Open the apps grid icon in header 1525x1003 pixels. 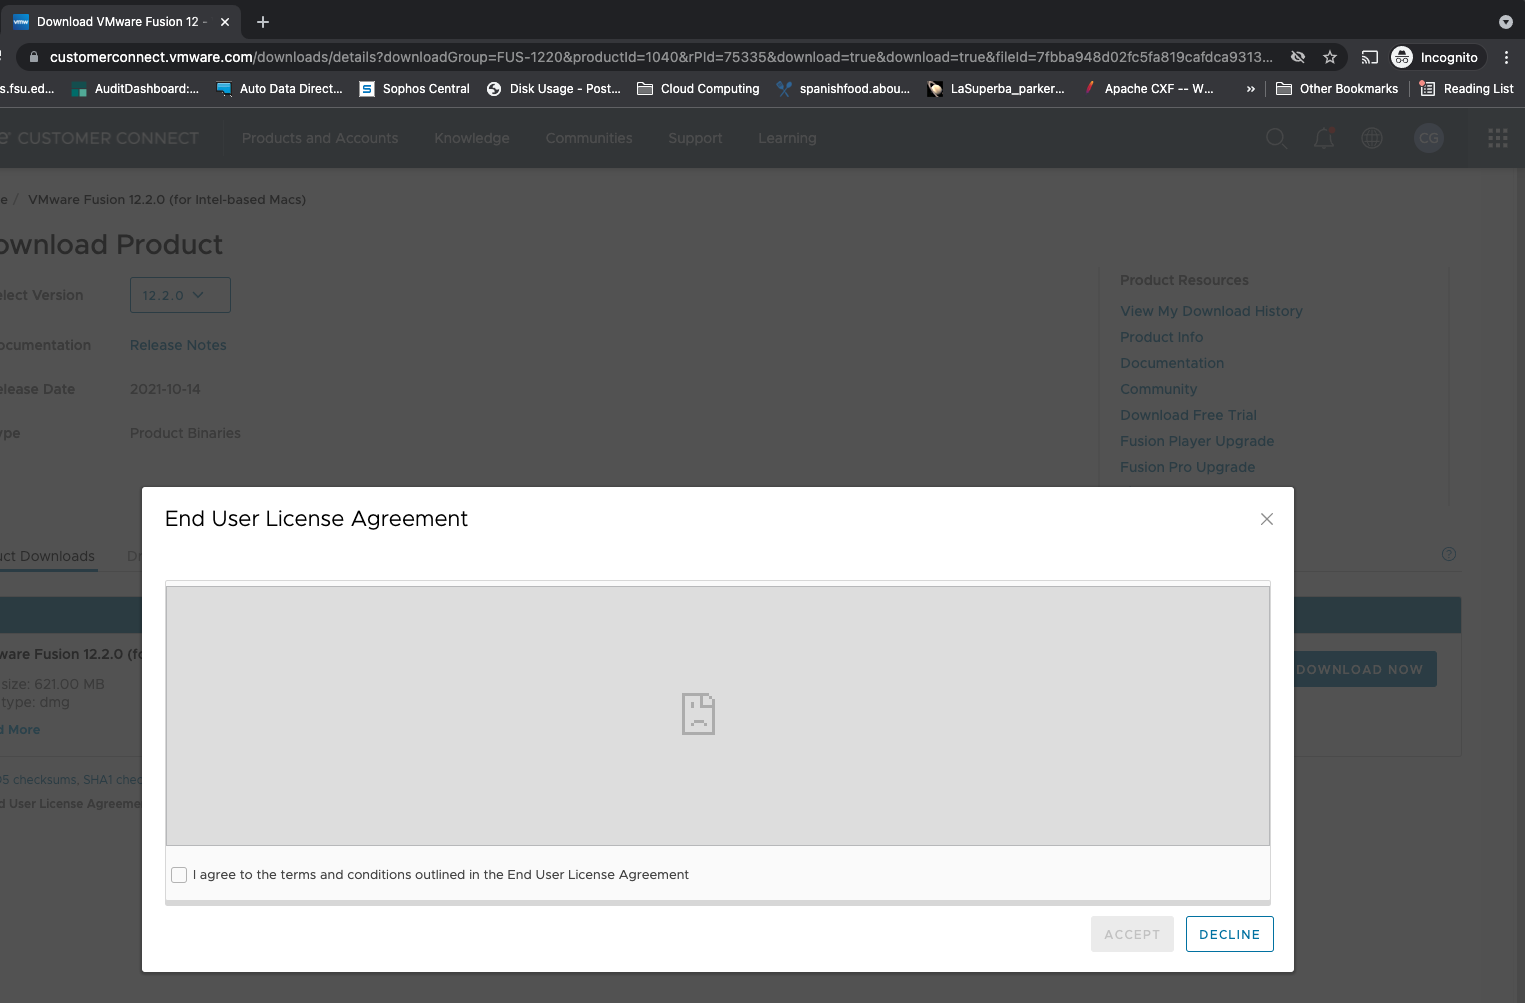point(1498,138)
